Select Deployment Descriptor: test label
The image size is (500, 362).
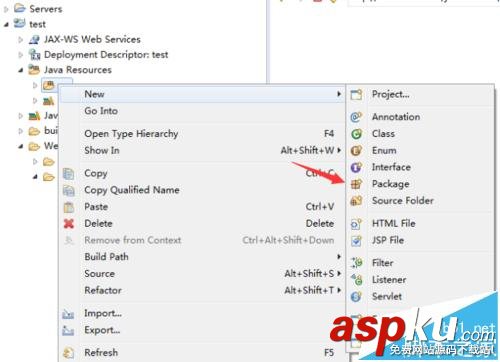click(x=106, y=55)
